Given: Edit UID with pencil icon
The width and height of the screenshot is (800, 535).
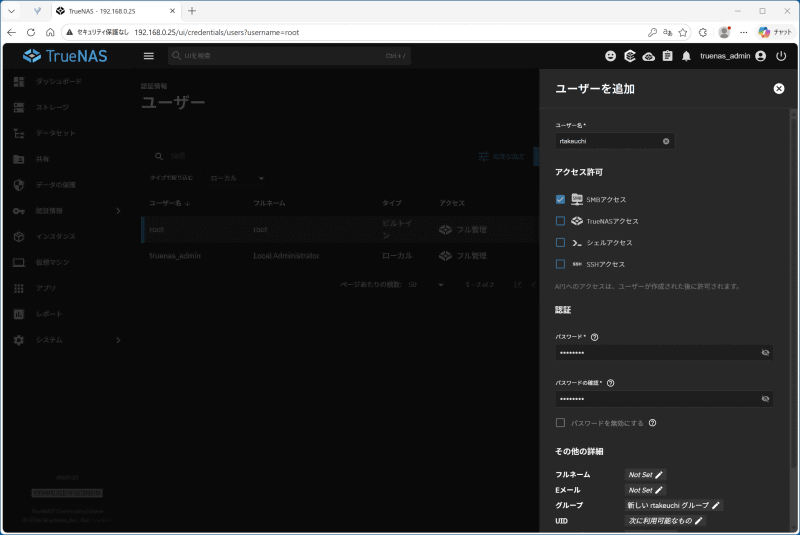Looking at the screenshot, I should (x=699, y=521).
